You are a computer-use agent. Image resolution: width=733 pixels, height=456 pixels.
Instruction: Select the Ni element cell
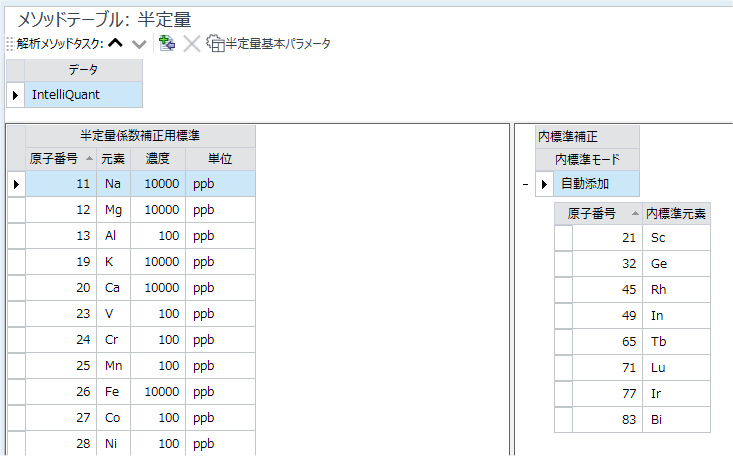point(113,443)
